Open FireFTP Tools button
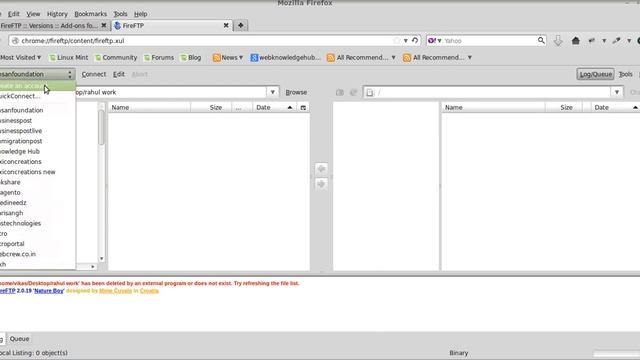This screenshot has height=360, width=640. (625, 74)
